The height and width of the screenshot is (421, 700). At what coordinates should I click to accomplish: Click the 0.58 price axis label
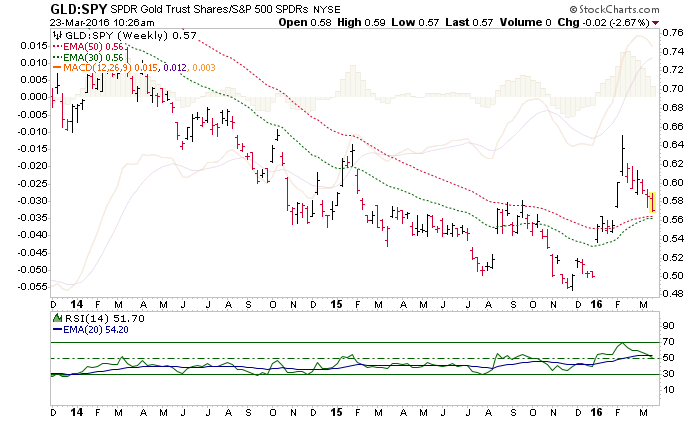[673, 201]
